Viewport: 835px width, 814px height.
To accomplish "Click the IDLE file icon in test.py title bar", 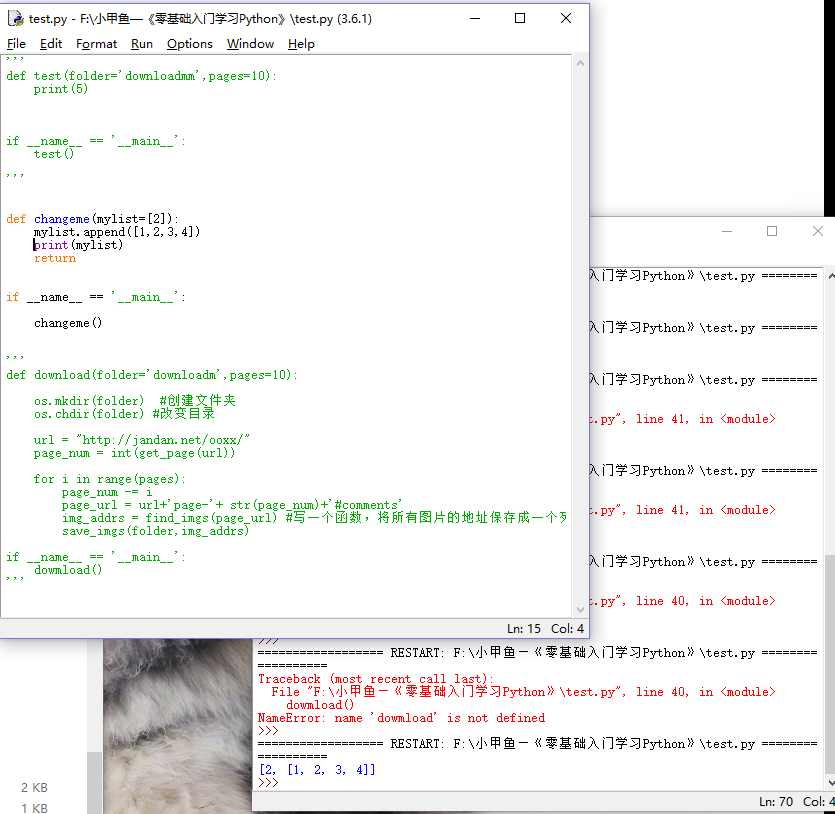I will [15, 18].
